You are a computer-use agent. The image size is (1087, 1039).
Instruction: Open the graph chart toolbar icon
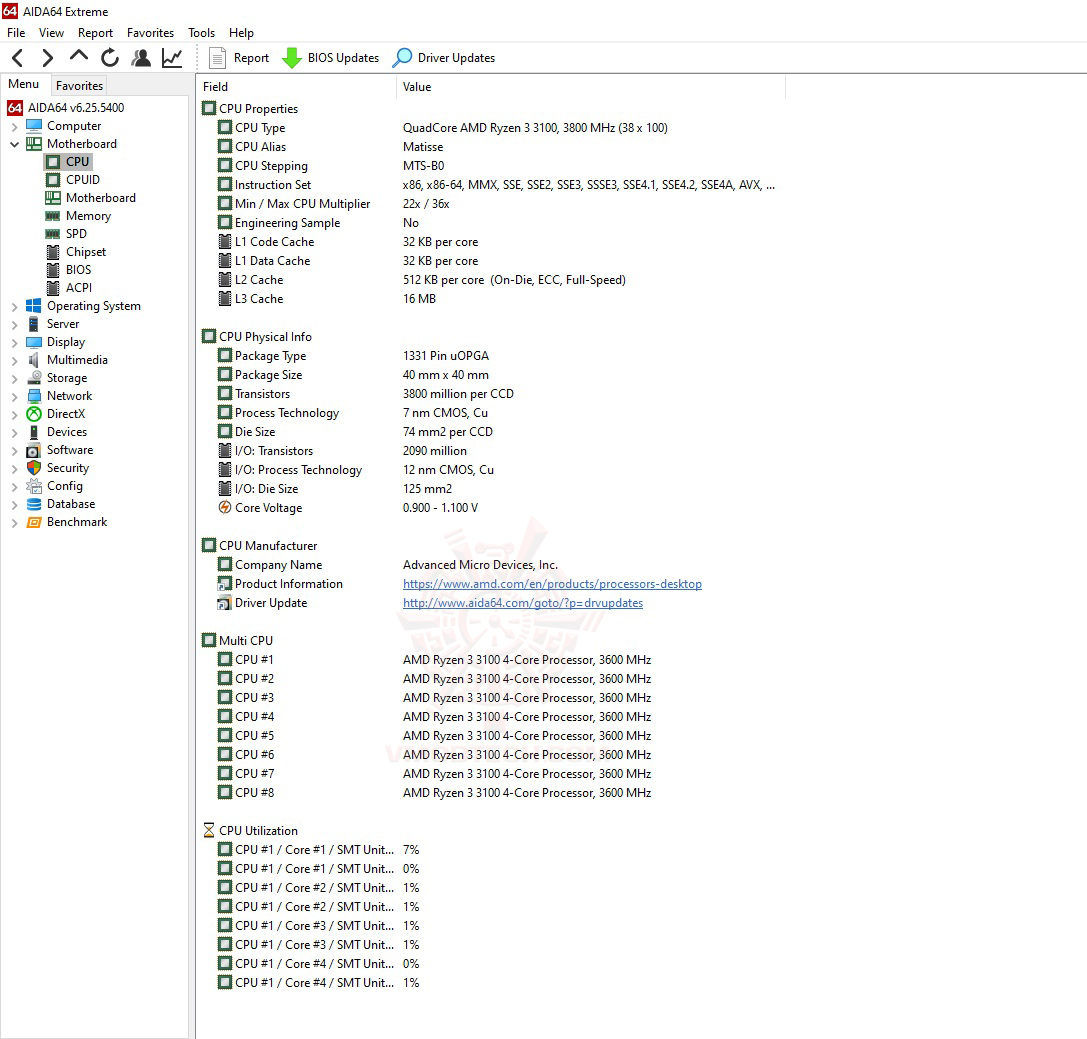point(172,58)
